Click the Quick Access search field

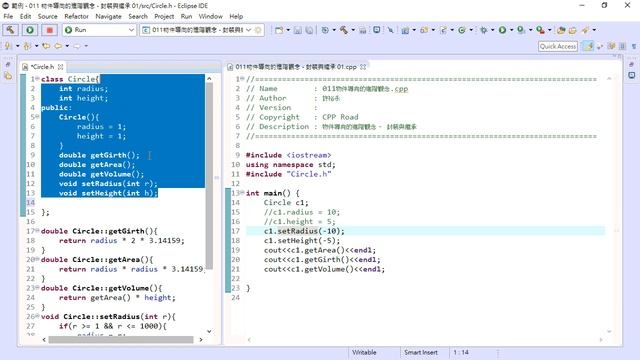point(558,46)
